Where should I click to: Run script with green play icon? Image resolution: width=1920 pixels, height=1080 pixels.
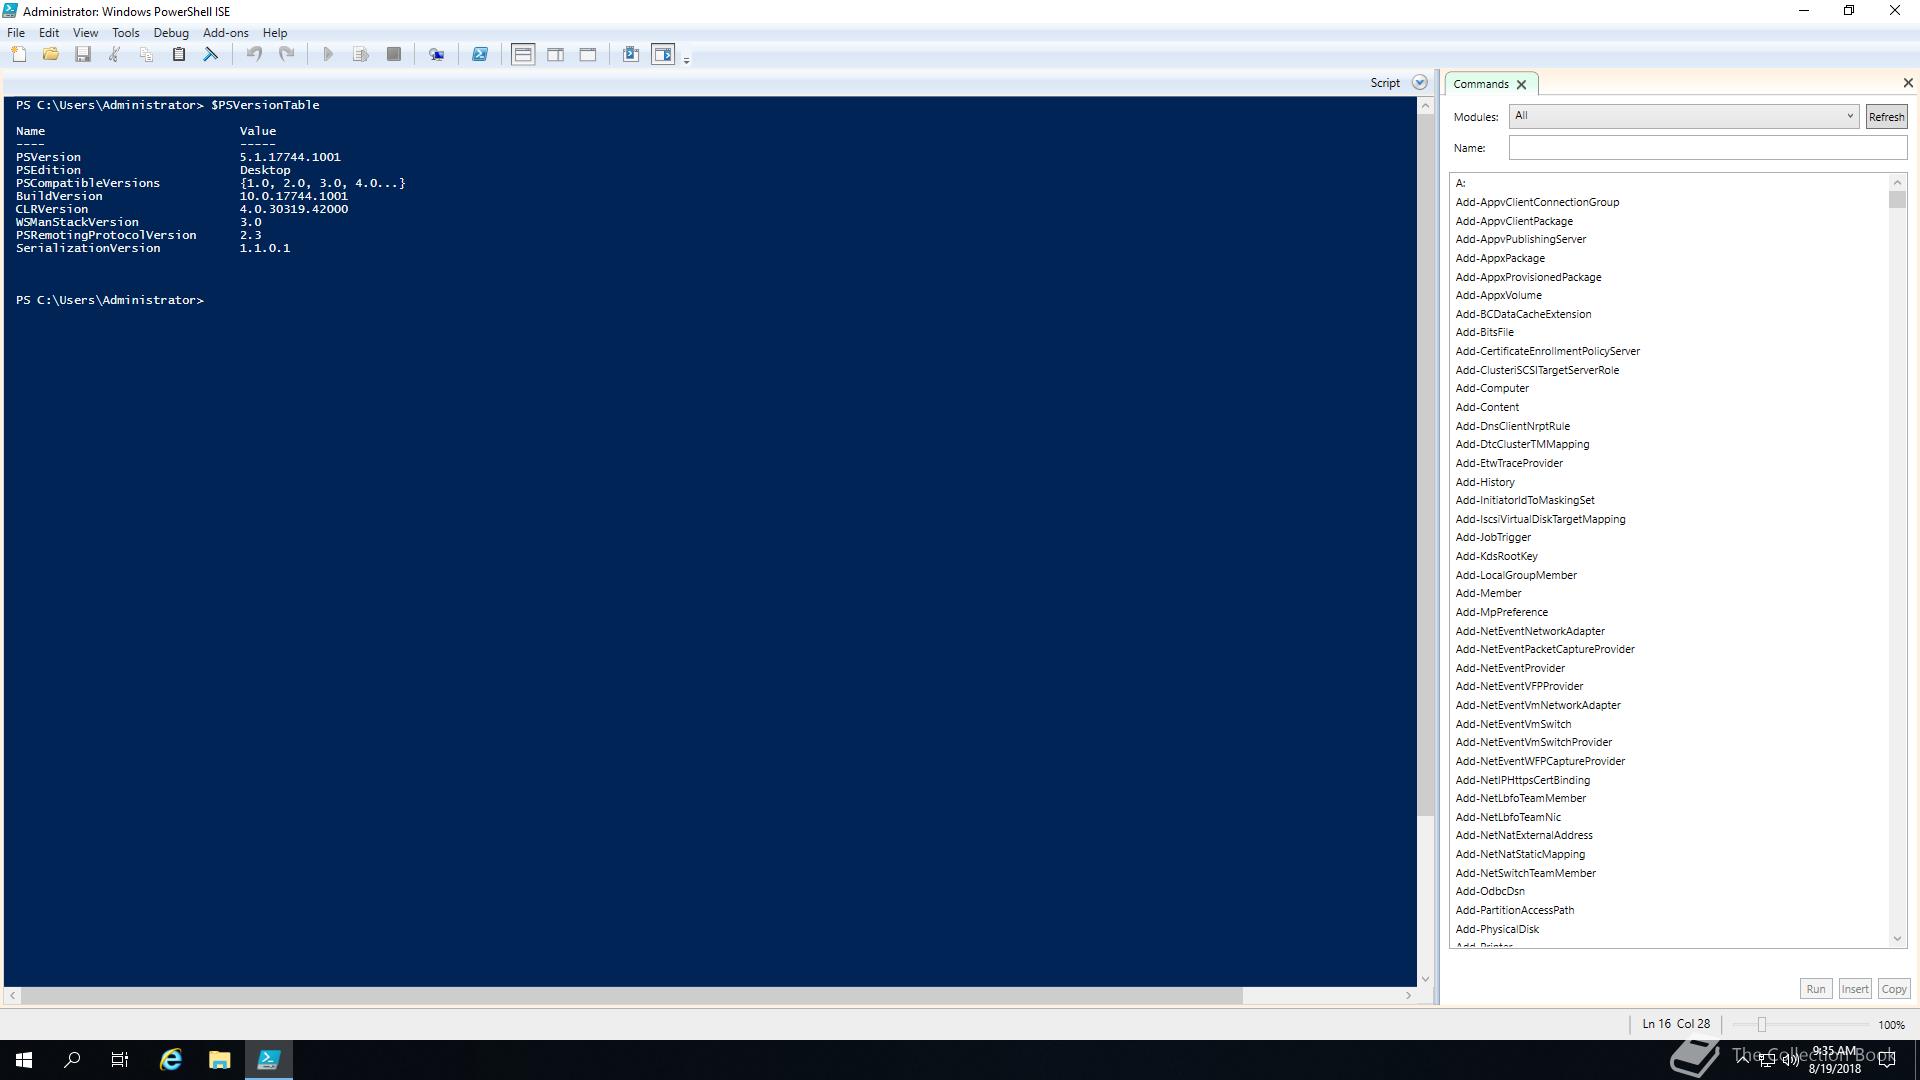(x=328, y=55)
